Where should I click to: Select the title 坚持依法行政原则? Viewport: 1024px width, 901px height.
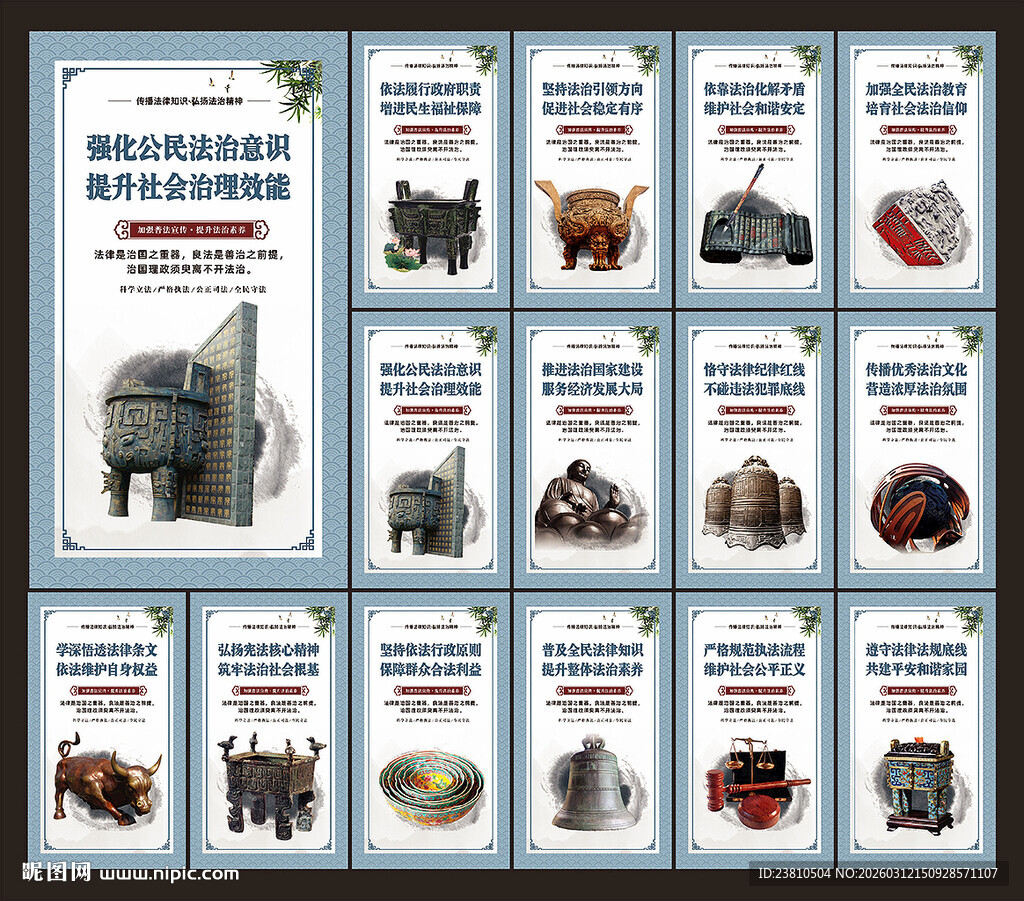(431, 650)
